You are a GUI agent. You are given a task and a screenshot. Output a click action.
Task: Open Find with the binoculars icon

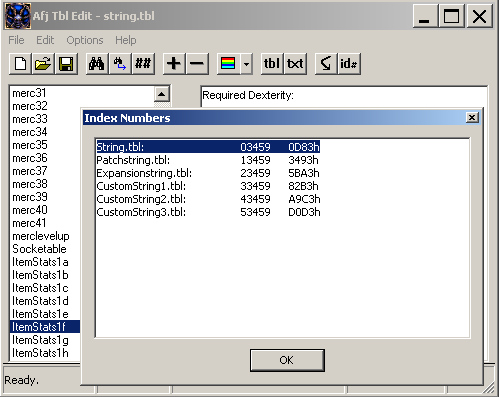coord(97,63)
